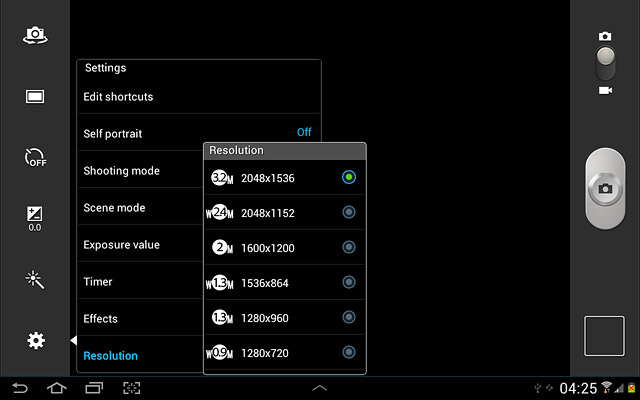Viewport: 640px width, 400px height.
Task: Select the 2048x1152 resolution radio button
Action: pos(349,212)
